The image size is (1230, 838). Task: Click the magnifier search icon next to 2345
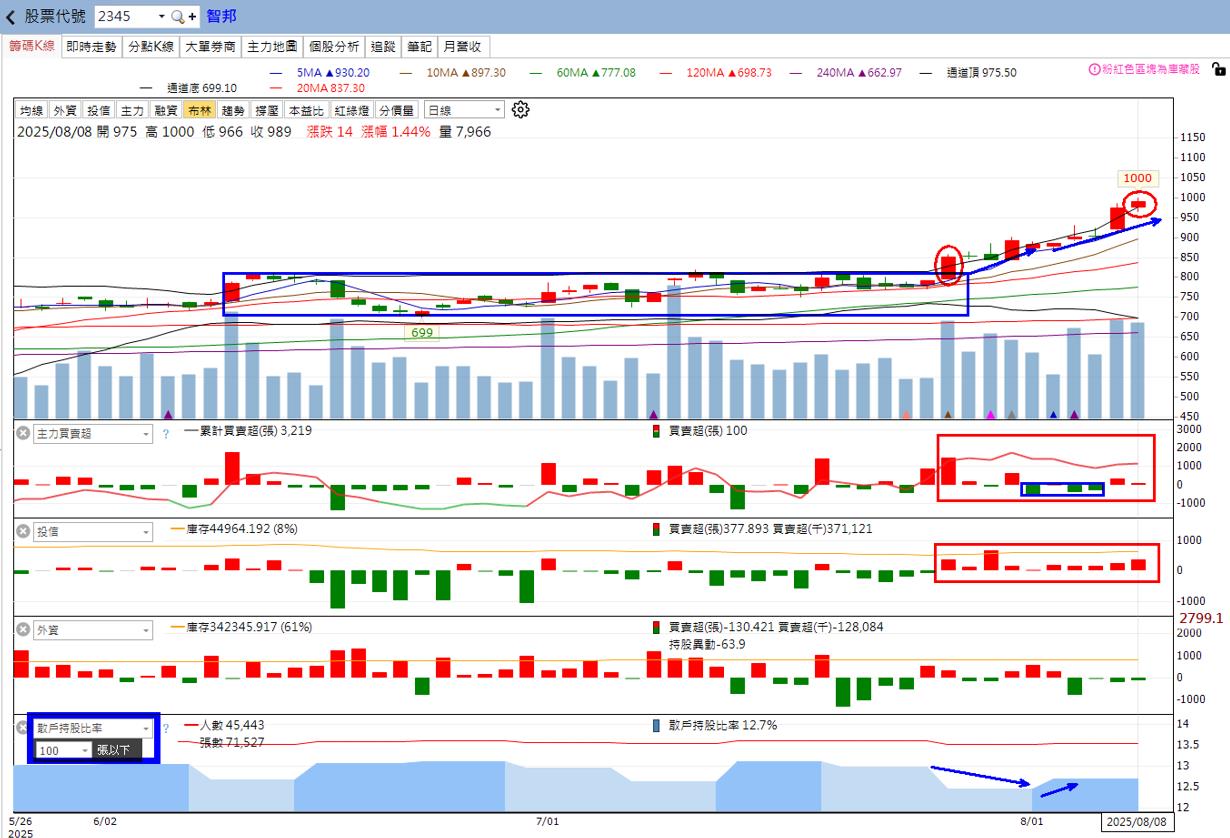177,17
